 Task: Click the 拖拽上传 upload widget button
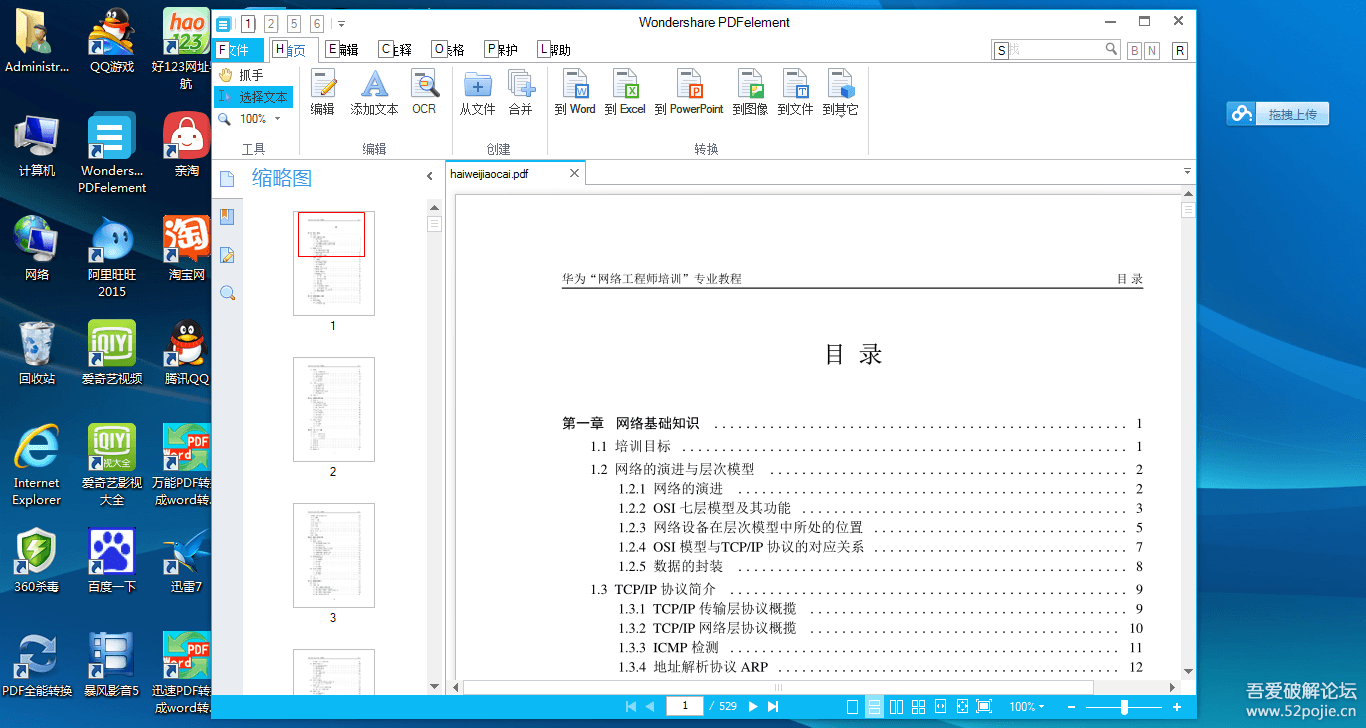[x=1278, y=114]
